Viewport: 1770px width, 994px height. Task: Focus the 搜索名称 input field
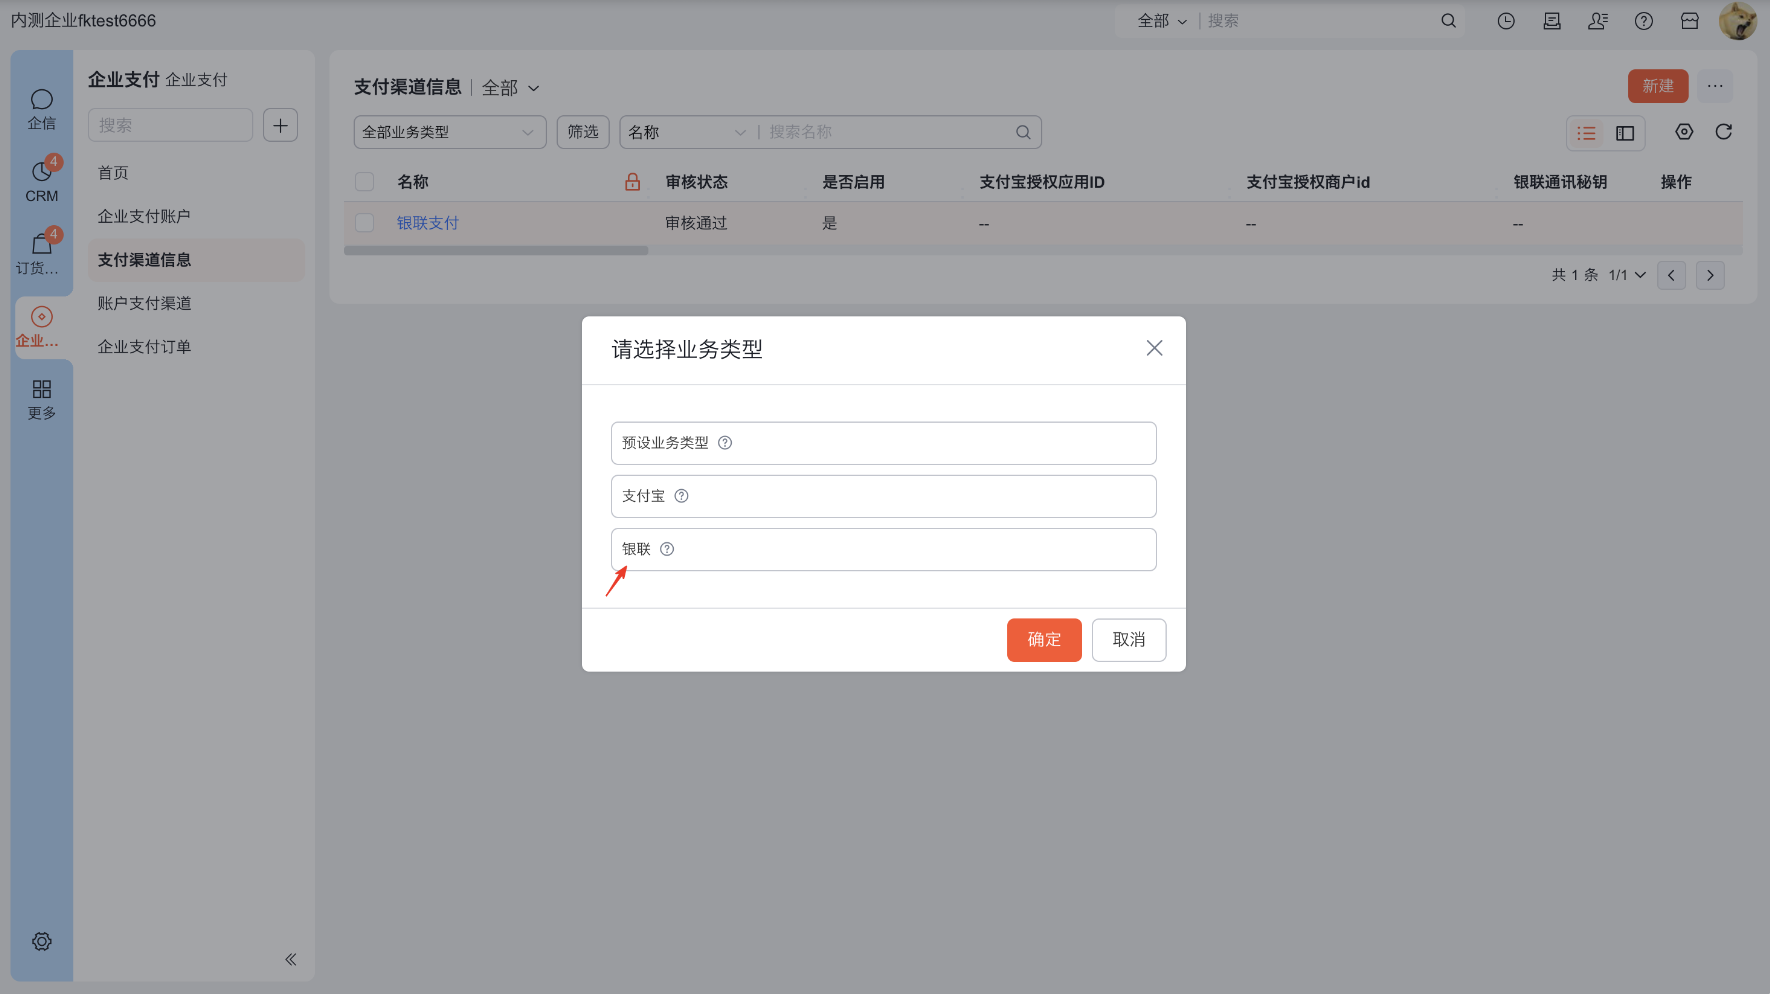(x=888, y=132)
